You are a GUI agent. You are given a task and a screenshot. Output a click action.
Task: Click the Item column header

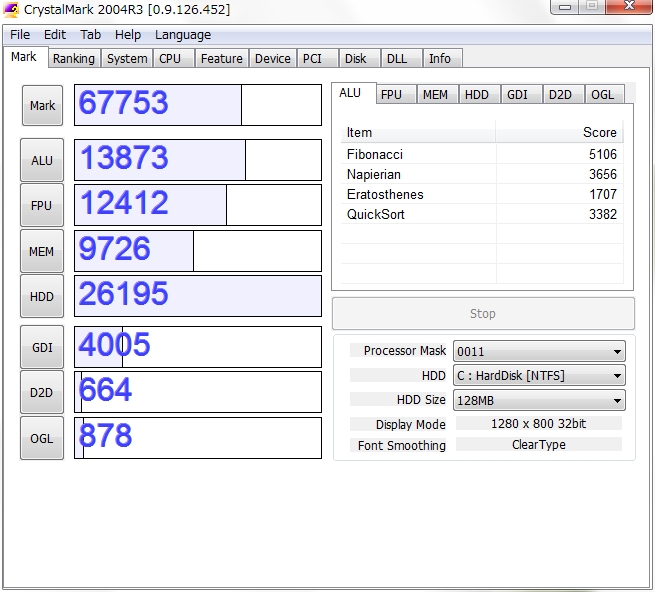[x=418, y=132]
